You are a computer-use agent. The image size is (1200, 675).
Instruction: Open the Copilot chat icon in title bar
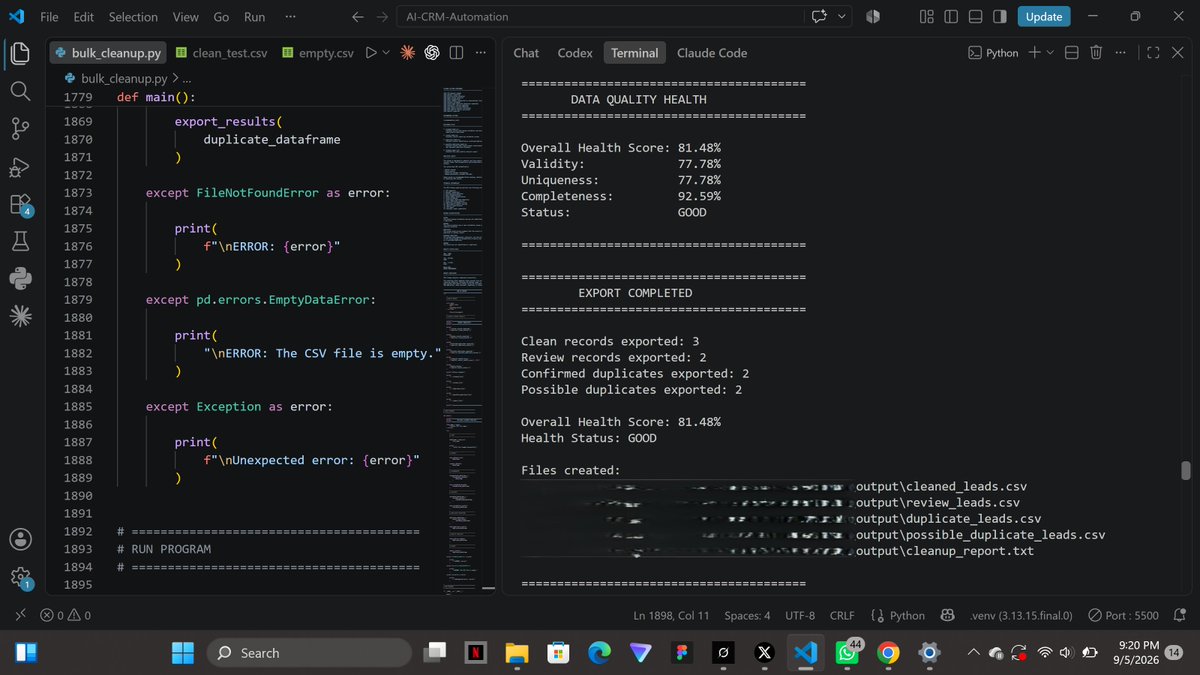(x=820, y=17)
